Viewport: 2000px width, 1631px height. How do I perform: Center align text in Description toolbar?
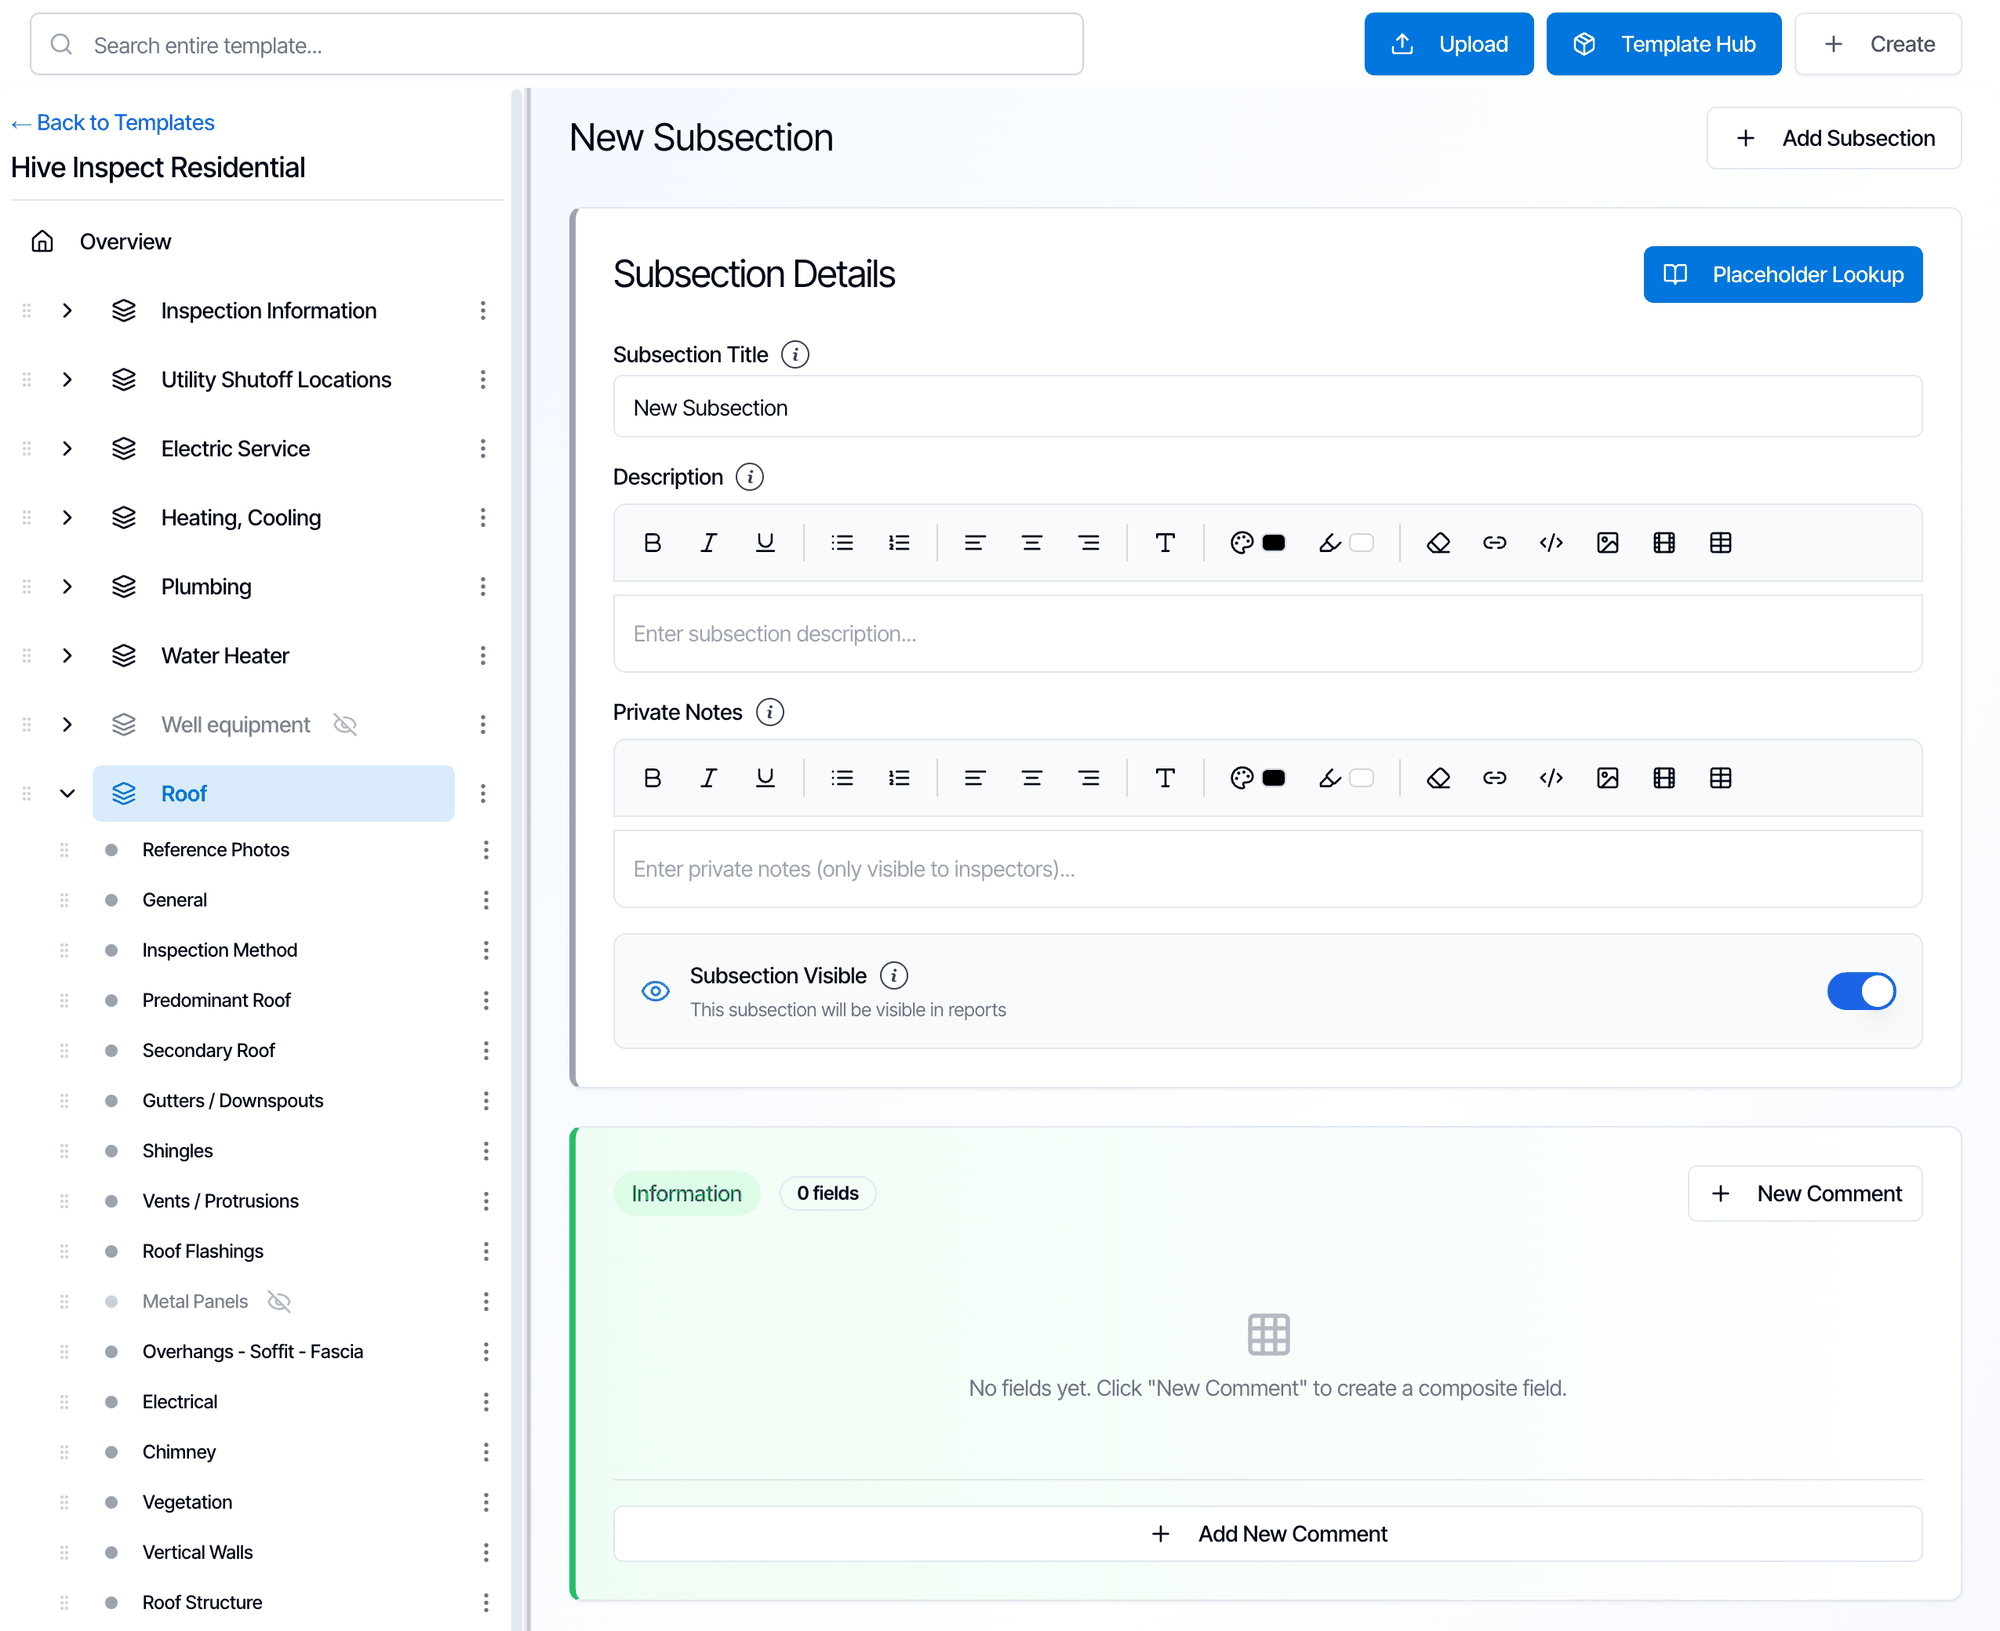pos(1031,543)
